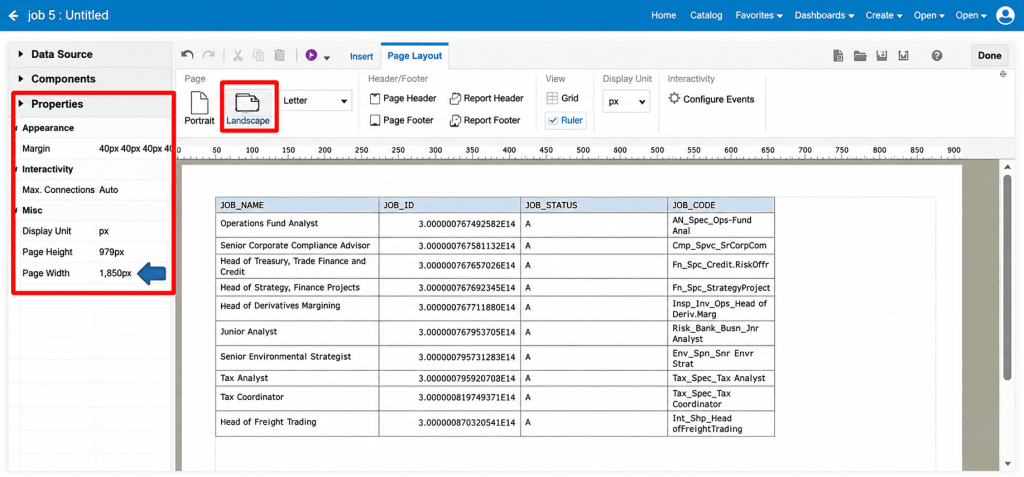This screenshot has width=1024, height=477.
Task: Click the purple preview play icon
Action: 311,56
